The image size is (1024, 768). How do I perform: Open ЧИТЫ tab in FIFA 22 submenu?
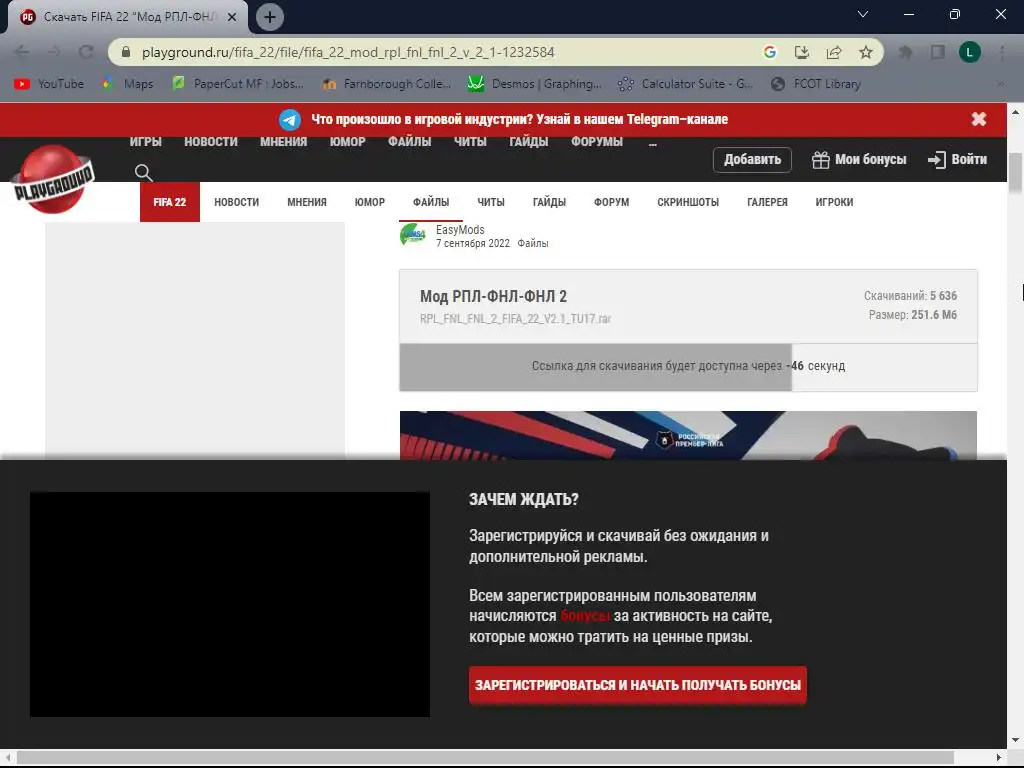point(491,202)
